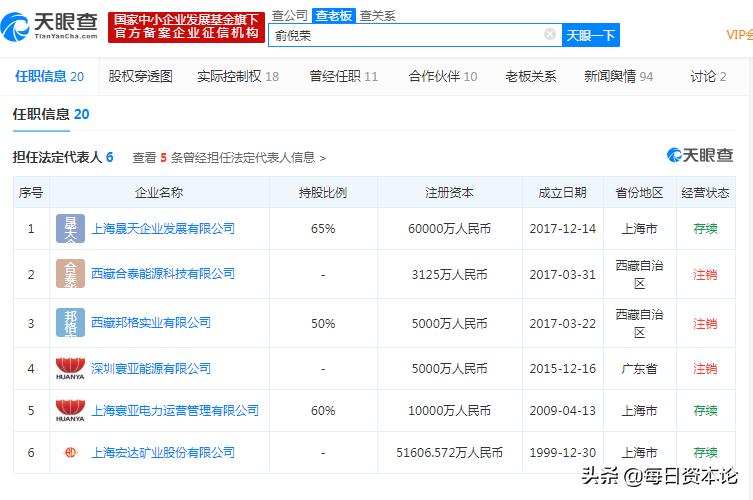Open the 西藏合泰能源科技有限公司 company logo
Viewport: 753px width, 500px height.
pyautogui.click(x=70, y=273)
